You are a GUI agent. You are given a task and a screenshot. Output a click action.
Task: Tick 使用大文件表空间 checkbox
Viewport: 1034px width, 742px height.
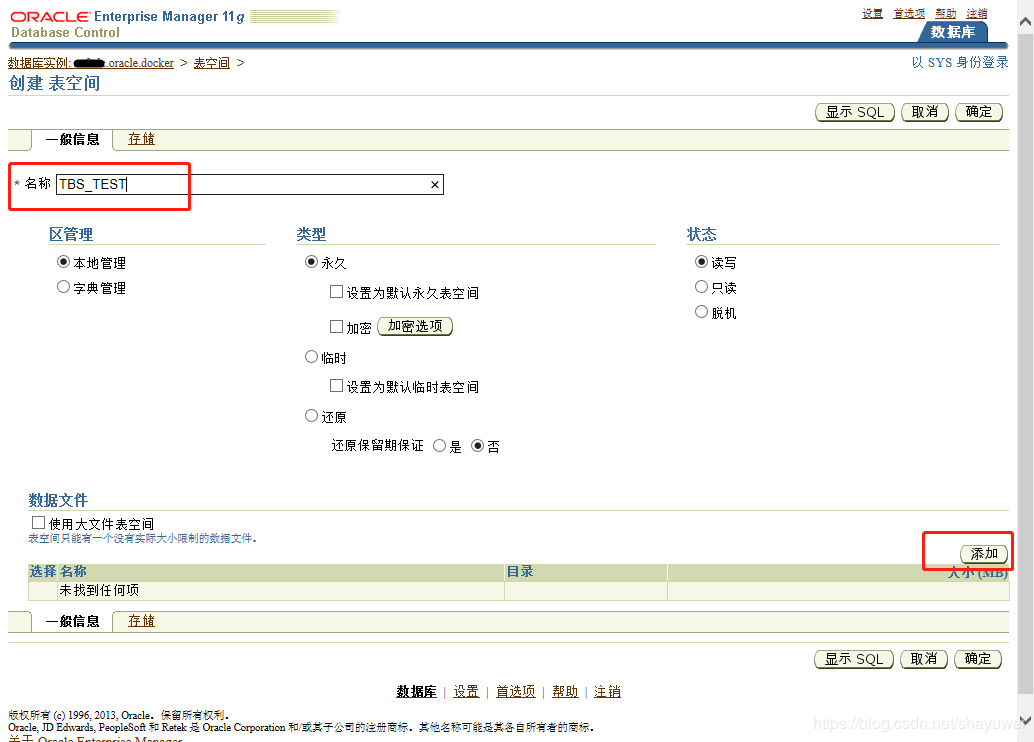point(38,523)
